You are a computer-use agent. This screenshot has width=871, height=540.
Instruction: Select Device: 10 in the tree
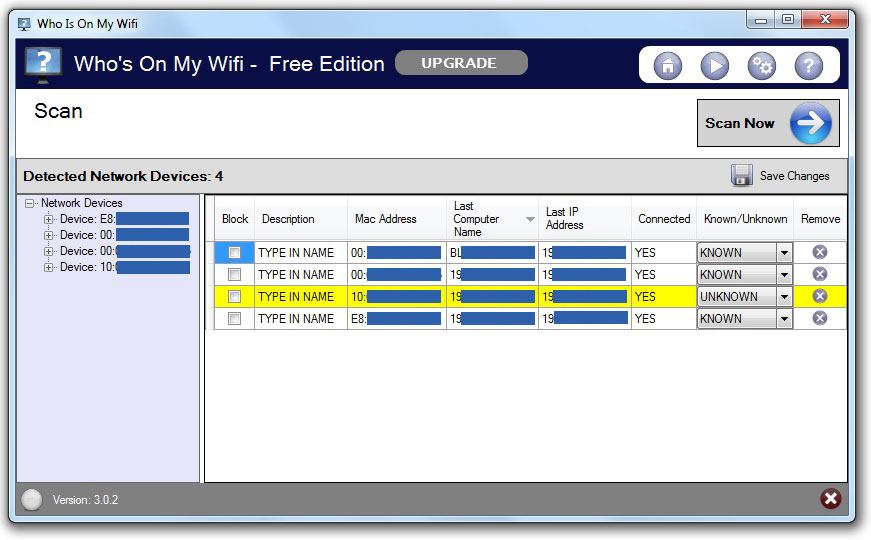(x=124, y=267)
